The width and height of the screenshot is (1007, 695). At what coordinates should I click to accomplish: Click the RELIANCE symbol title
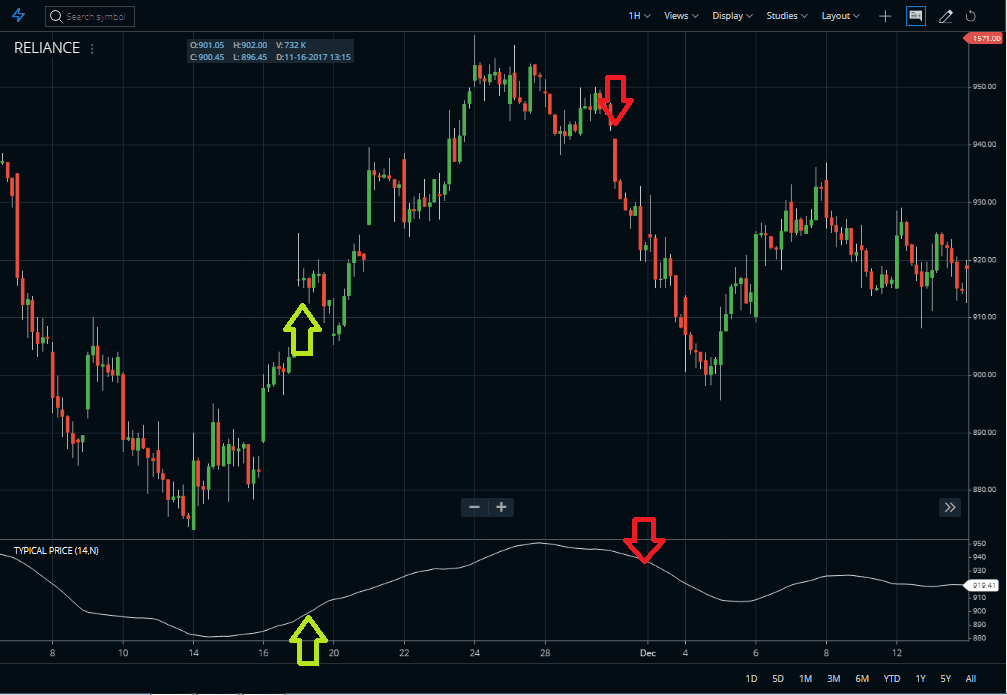47,48
